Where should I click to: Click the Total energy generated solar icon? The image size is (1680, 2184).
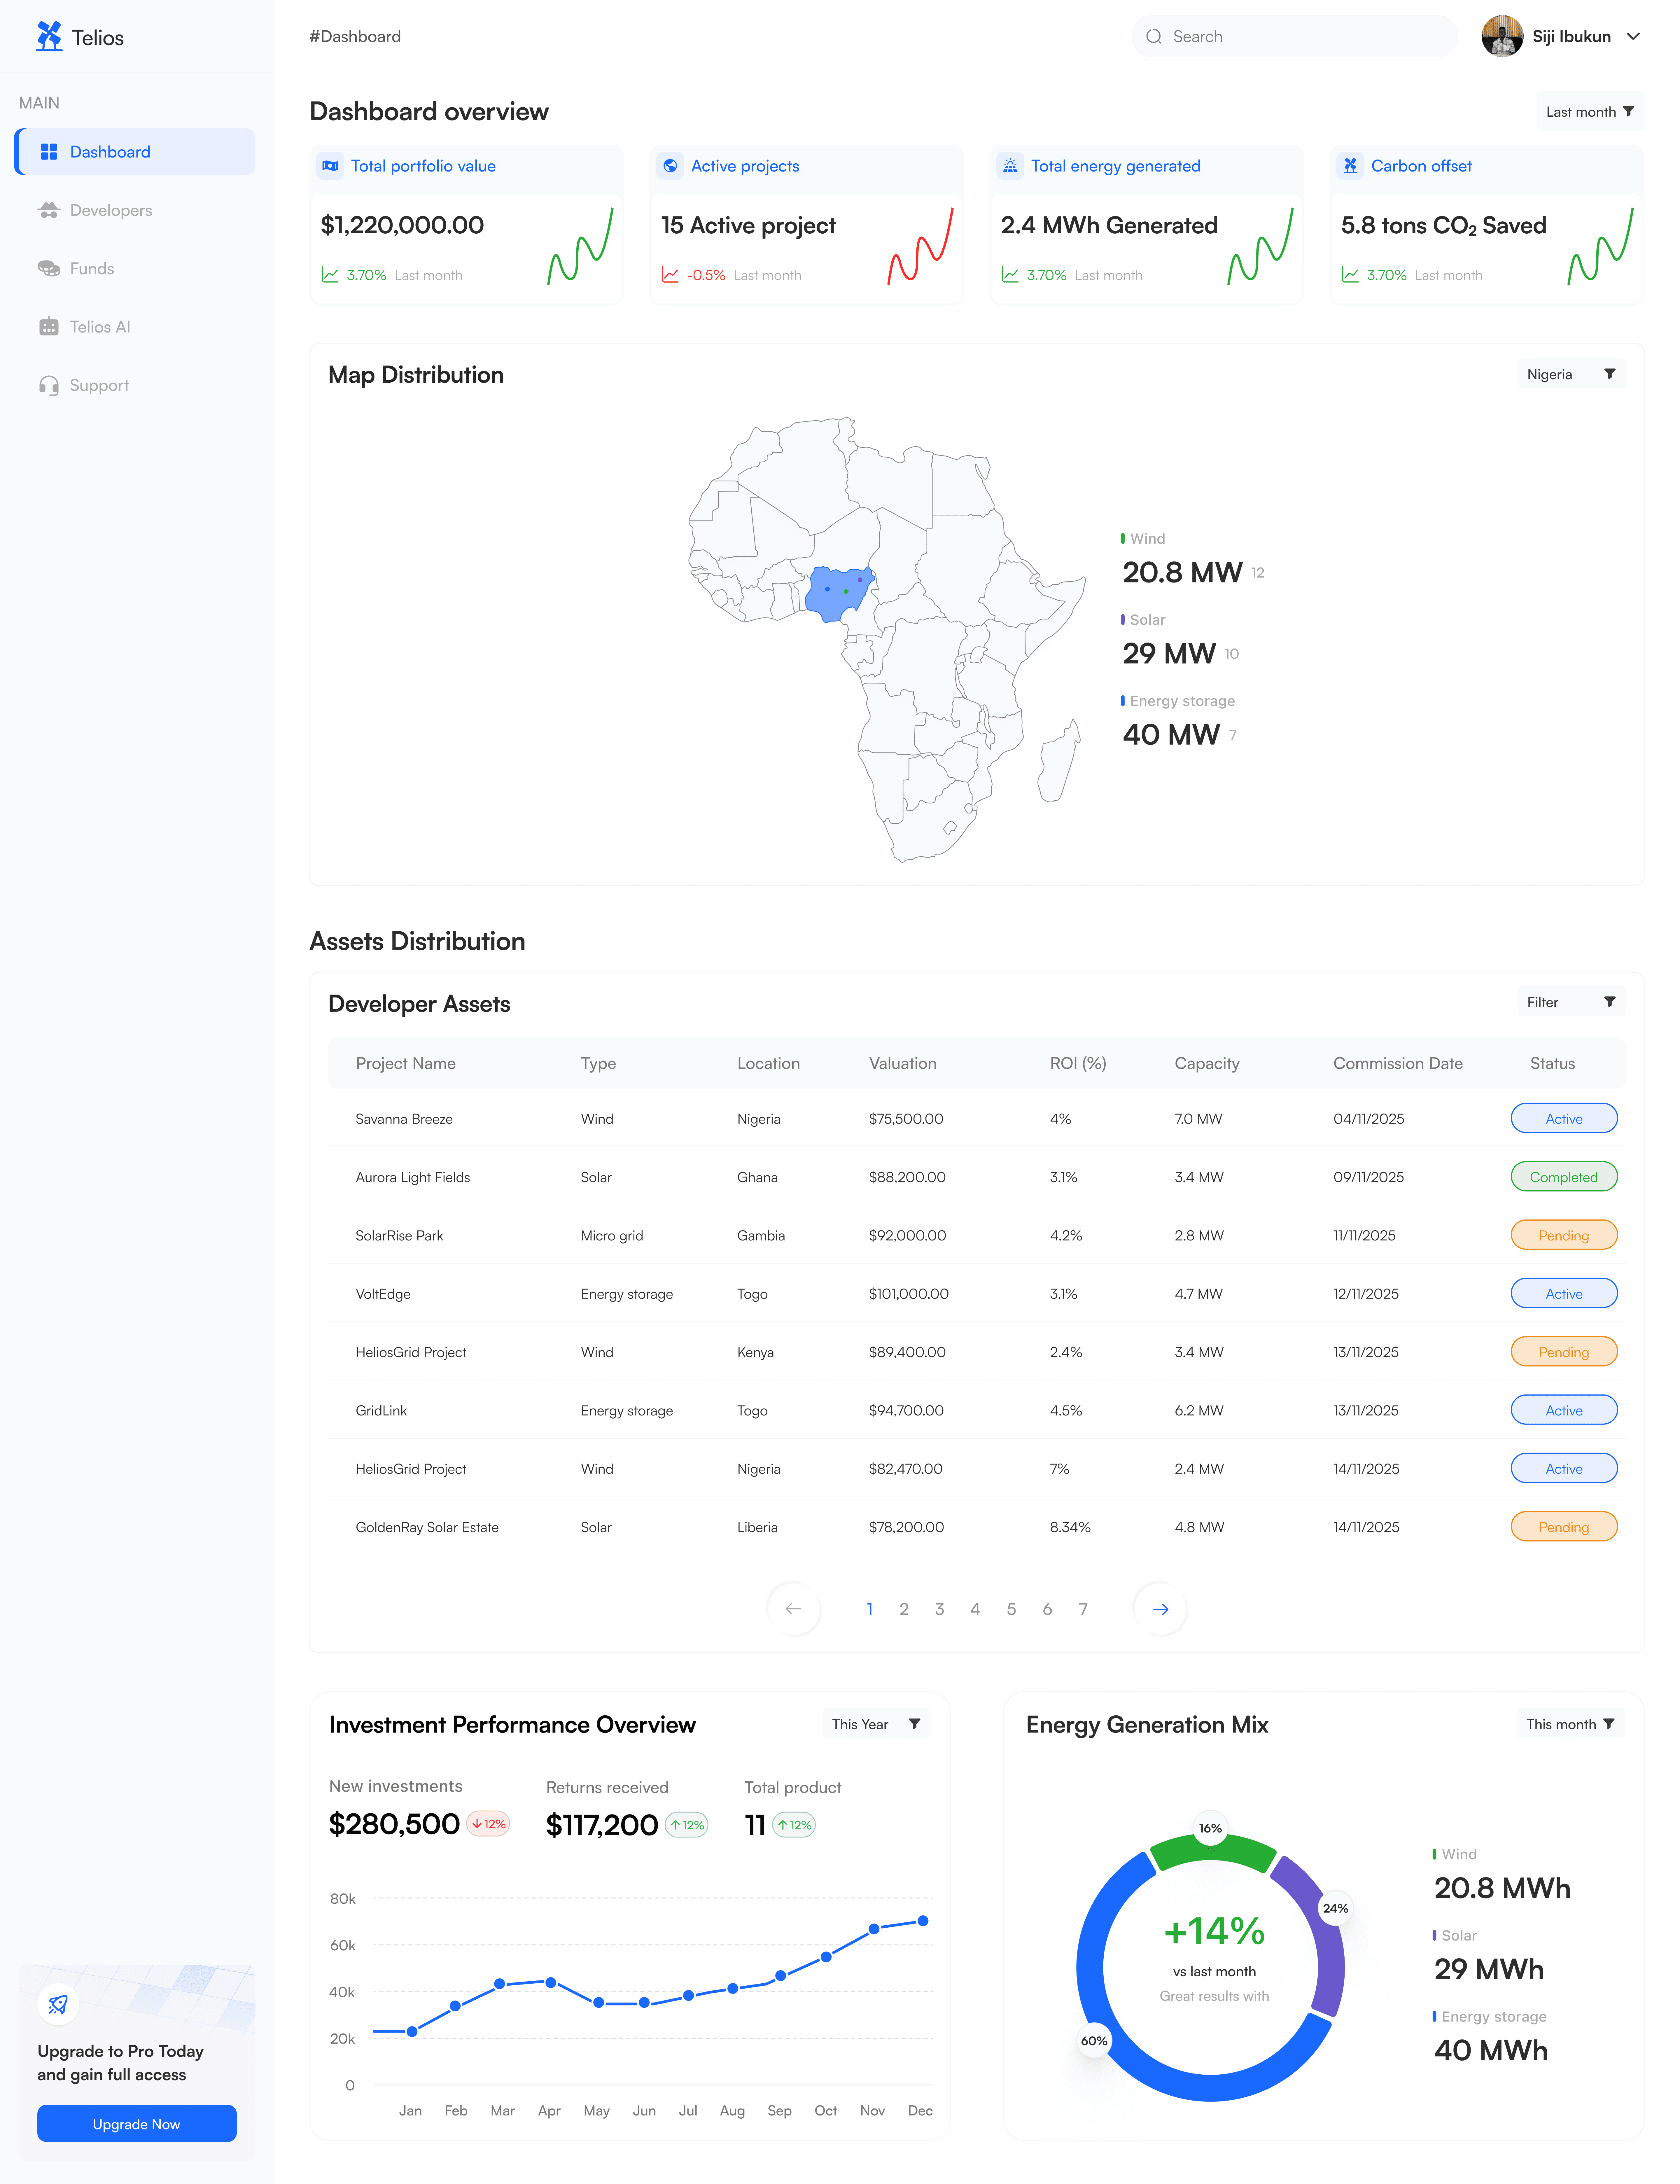tap(1010, 166)
